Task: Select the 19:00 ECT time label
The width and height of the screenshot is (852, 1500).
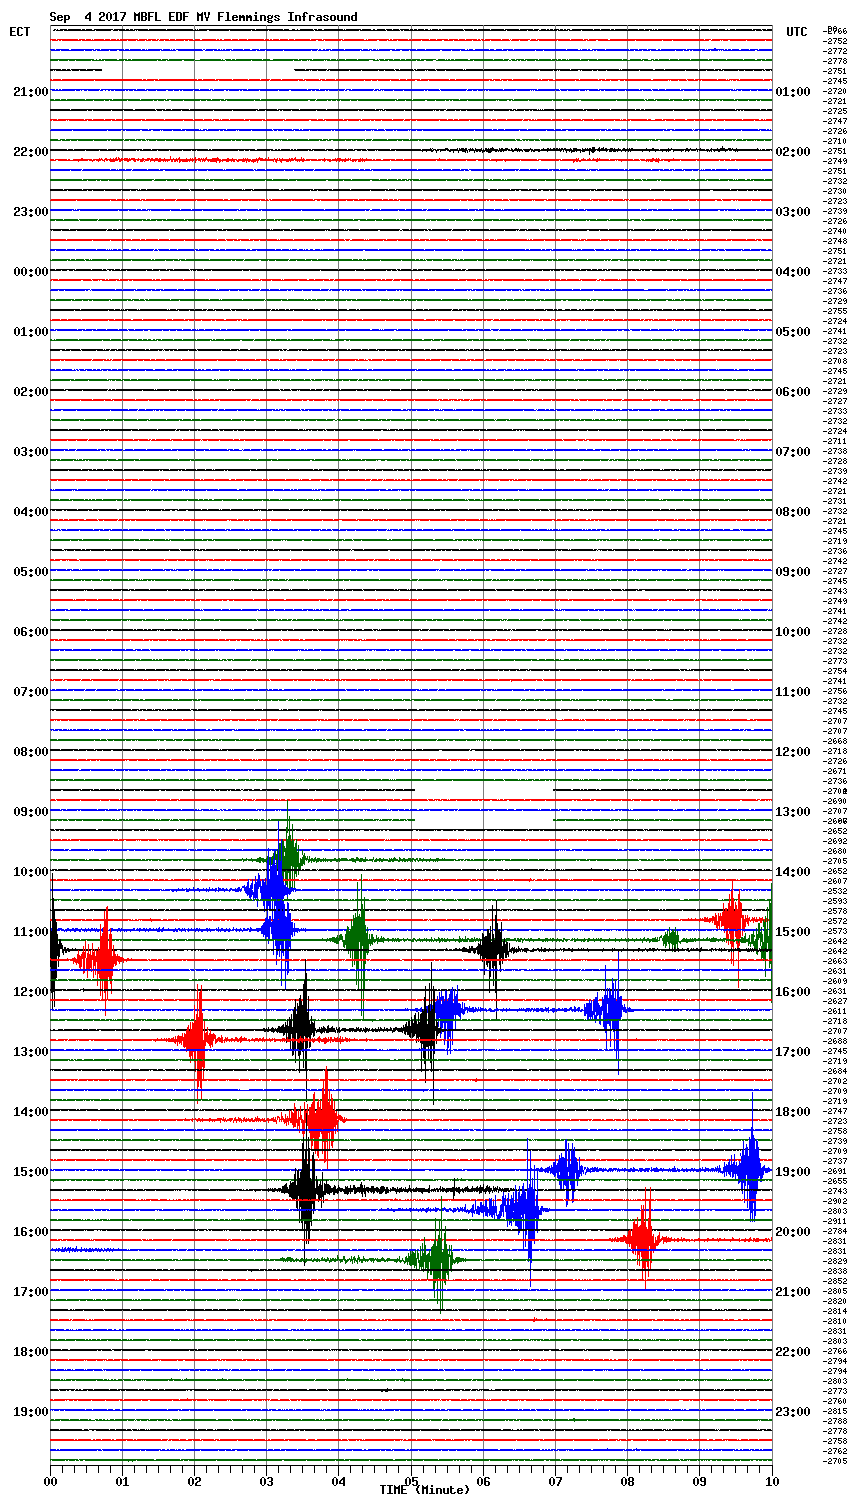Action: click(x=30, y=1412)
